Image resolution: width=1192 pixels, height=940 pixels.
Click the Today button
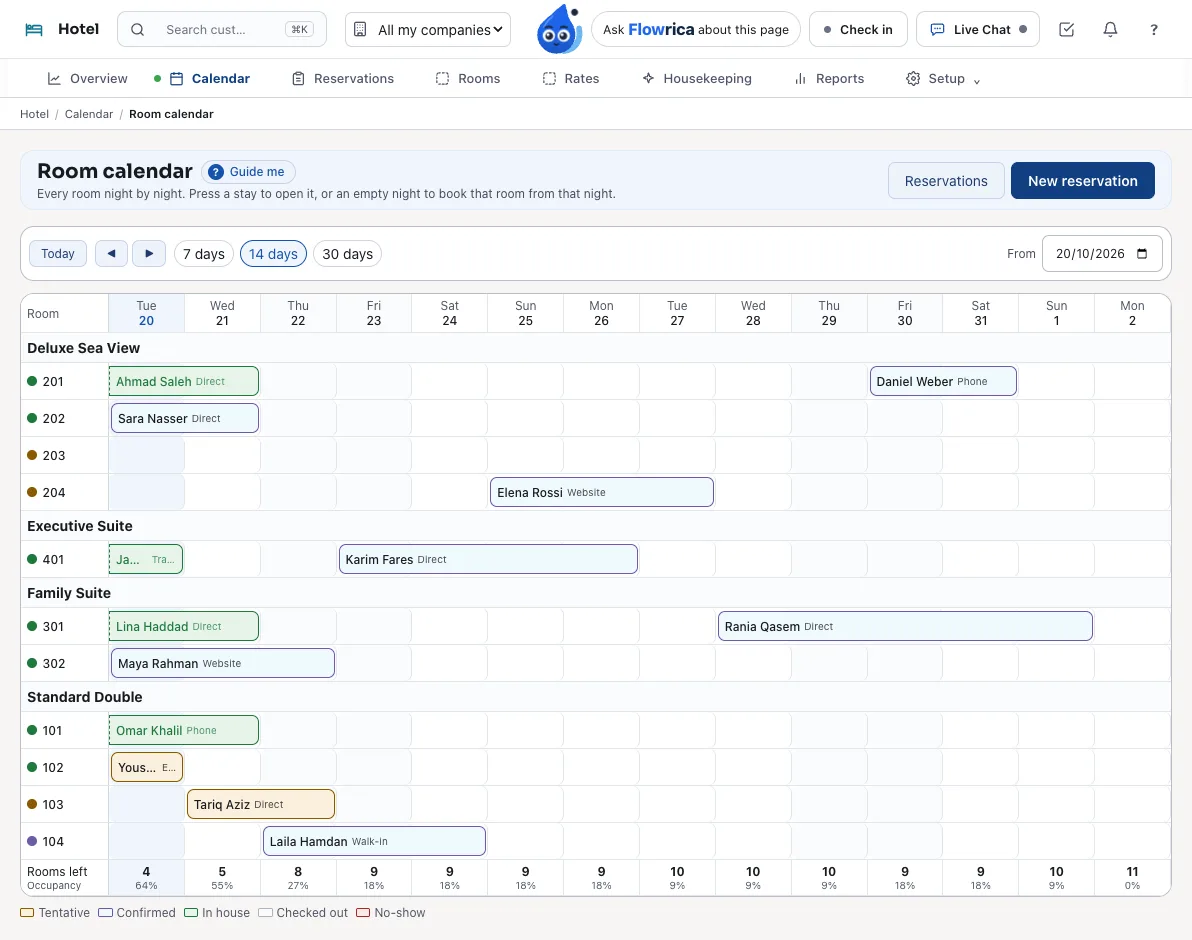click(58, 254)
